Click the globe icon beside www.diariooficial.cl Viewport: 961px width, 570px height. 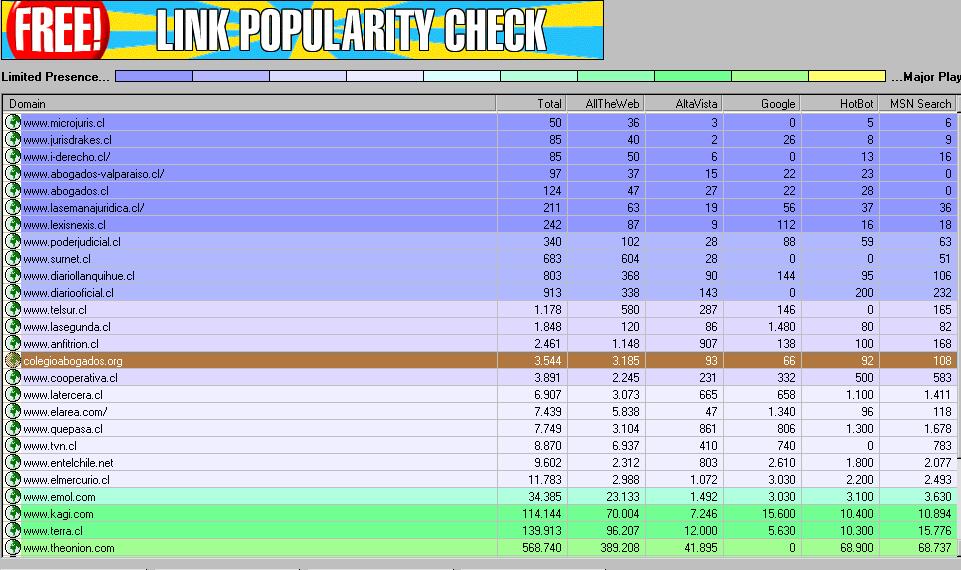pyautogui.click(x=13, y=293)
